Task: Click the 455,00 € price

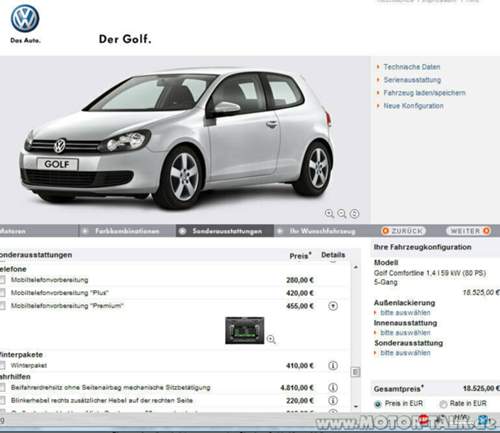Action: (x=300, y=306)
